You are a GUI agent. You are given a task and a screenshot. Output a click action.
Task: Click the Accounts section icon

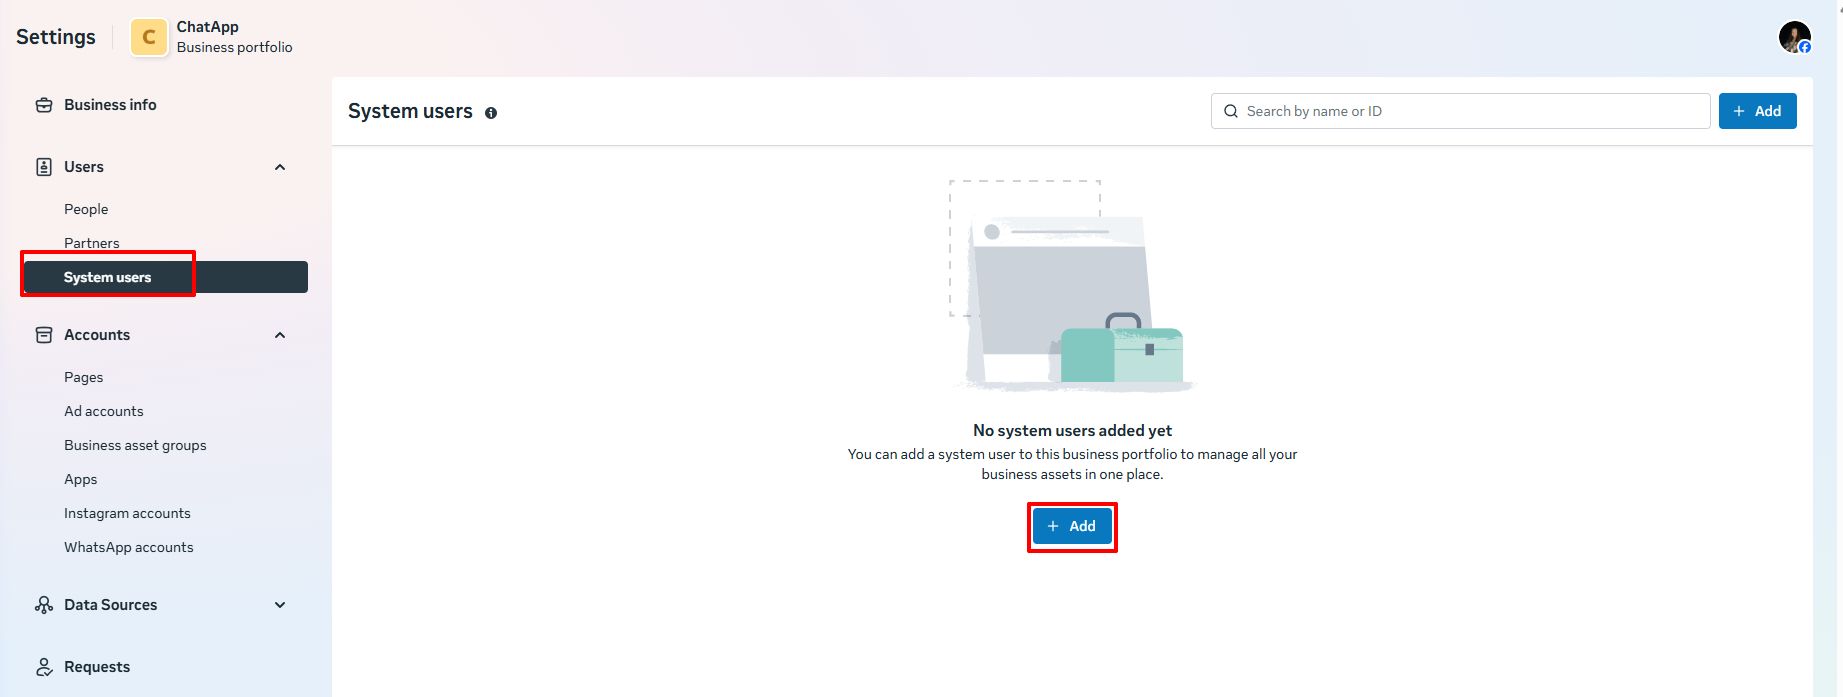[x=44, y=335]
